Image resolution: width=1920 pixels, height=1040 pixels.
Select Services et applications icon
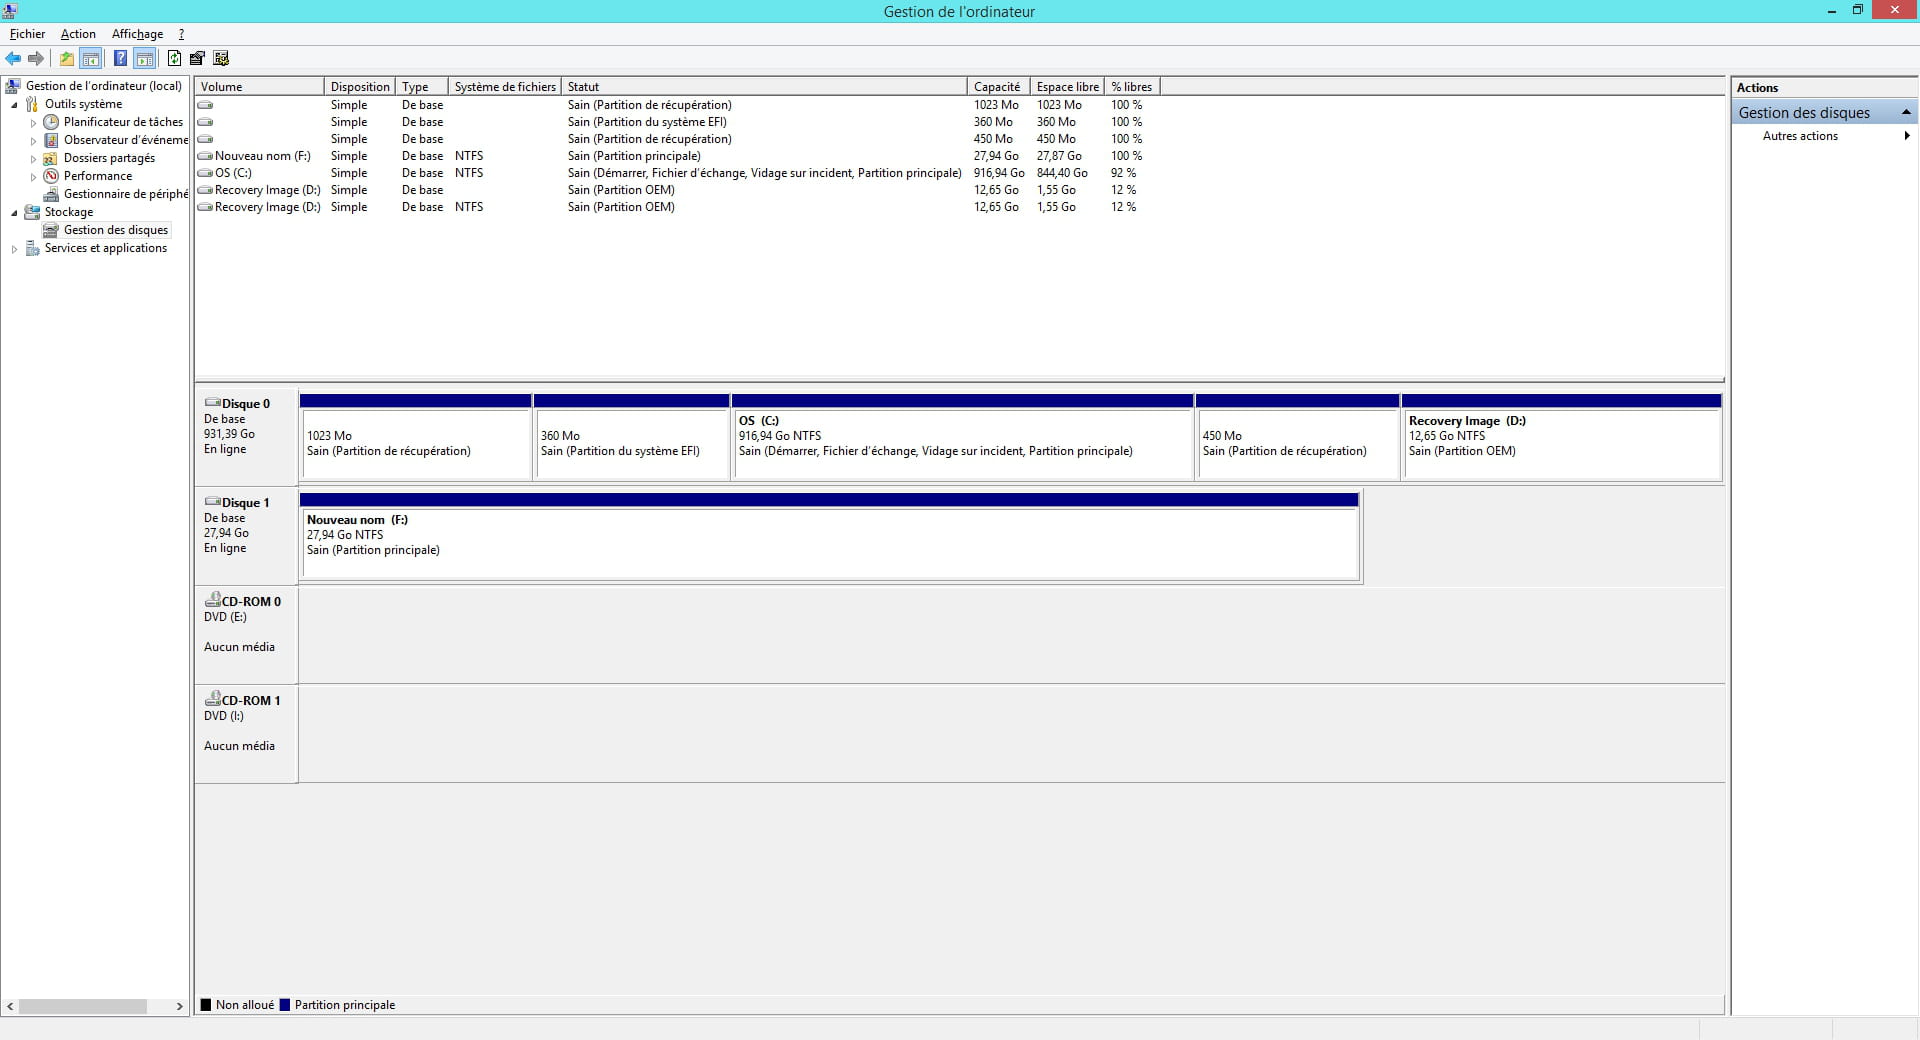[x=32, y=248]
